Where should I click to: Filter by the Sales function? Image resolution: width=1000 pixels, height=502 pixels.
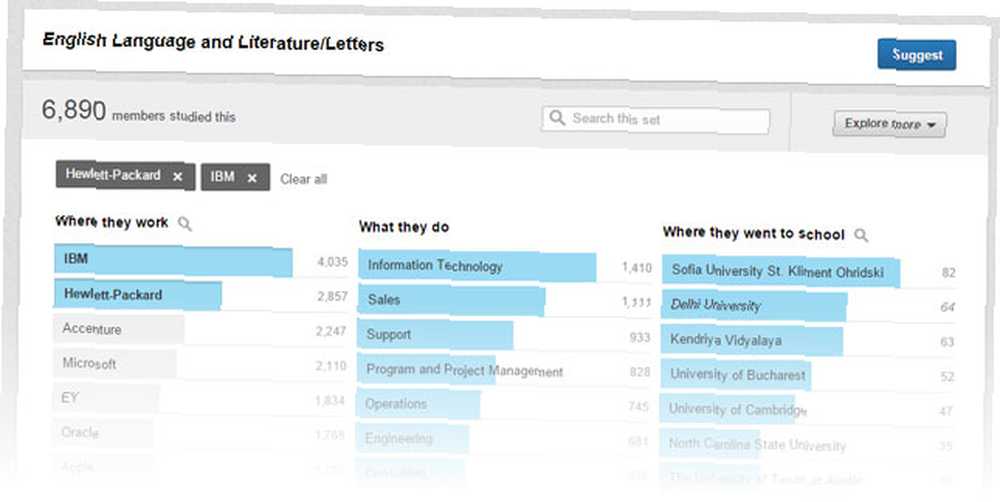504,300
